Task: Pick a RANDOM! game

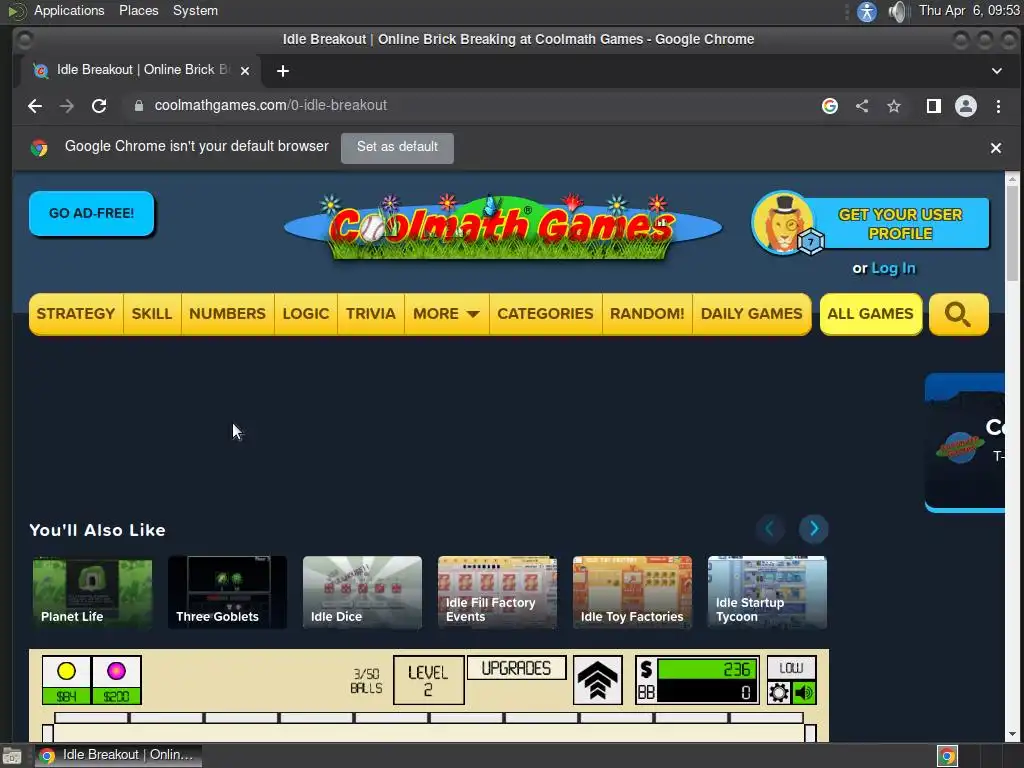Action: (647, 314)
